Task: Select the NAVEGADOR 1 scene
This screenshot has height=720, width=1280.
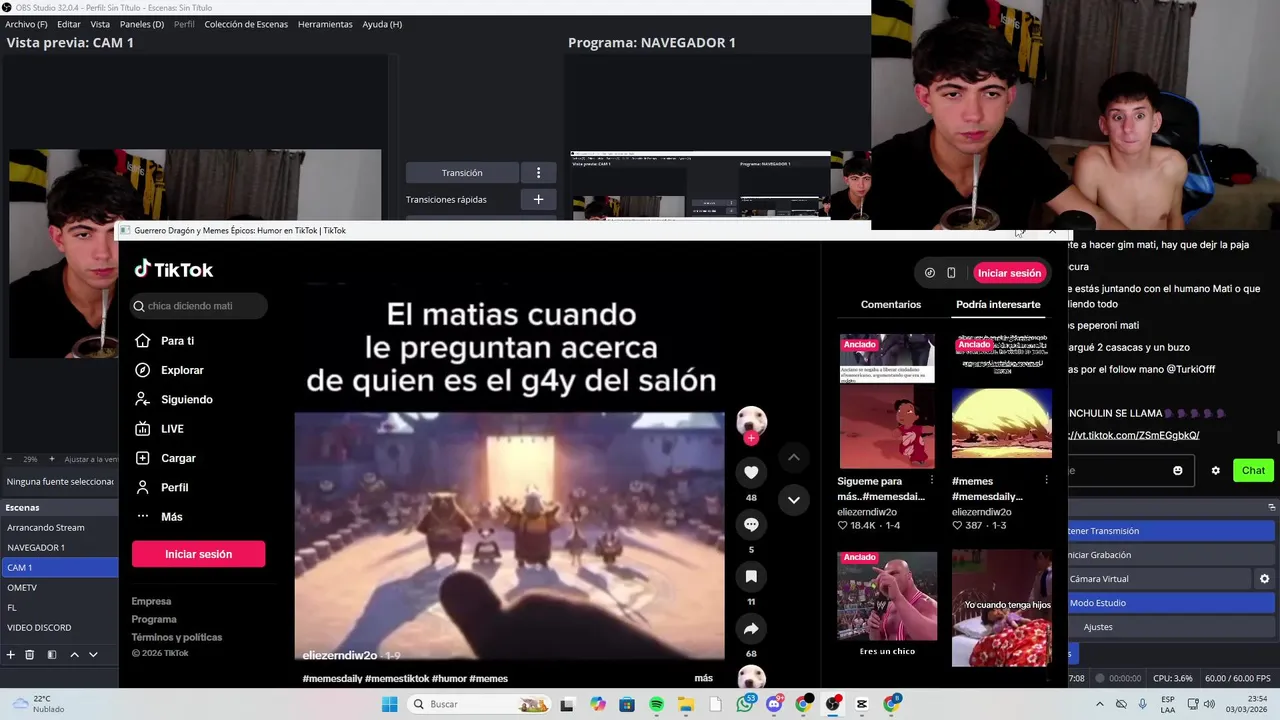Action: tap(59, 547)
